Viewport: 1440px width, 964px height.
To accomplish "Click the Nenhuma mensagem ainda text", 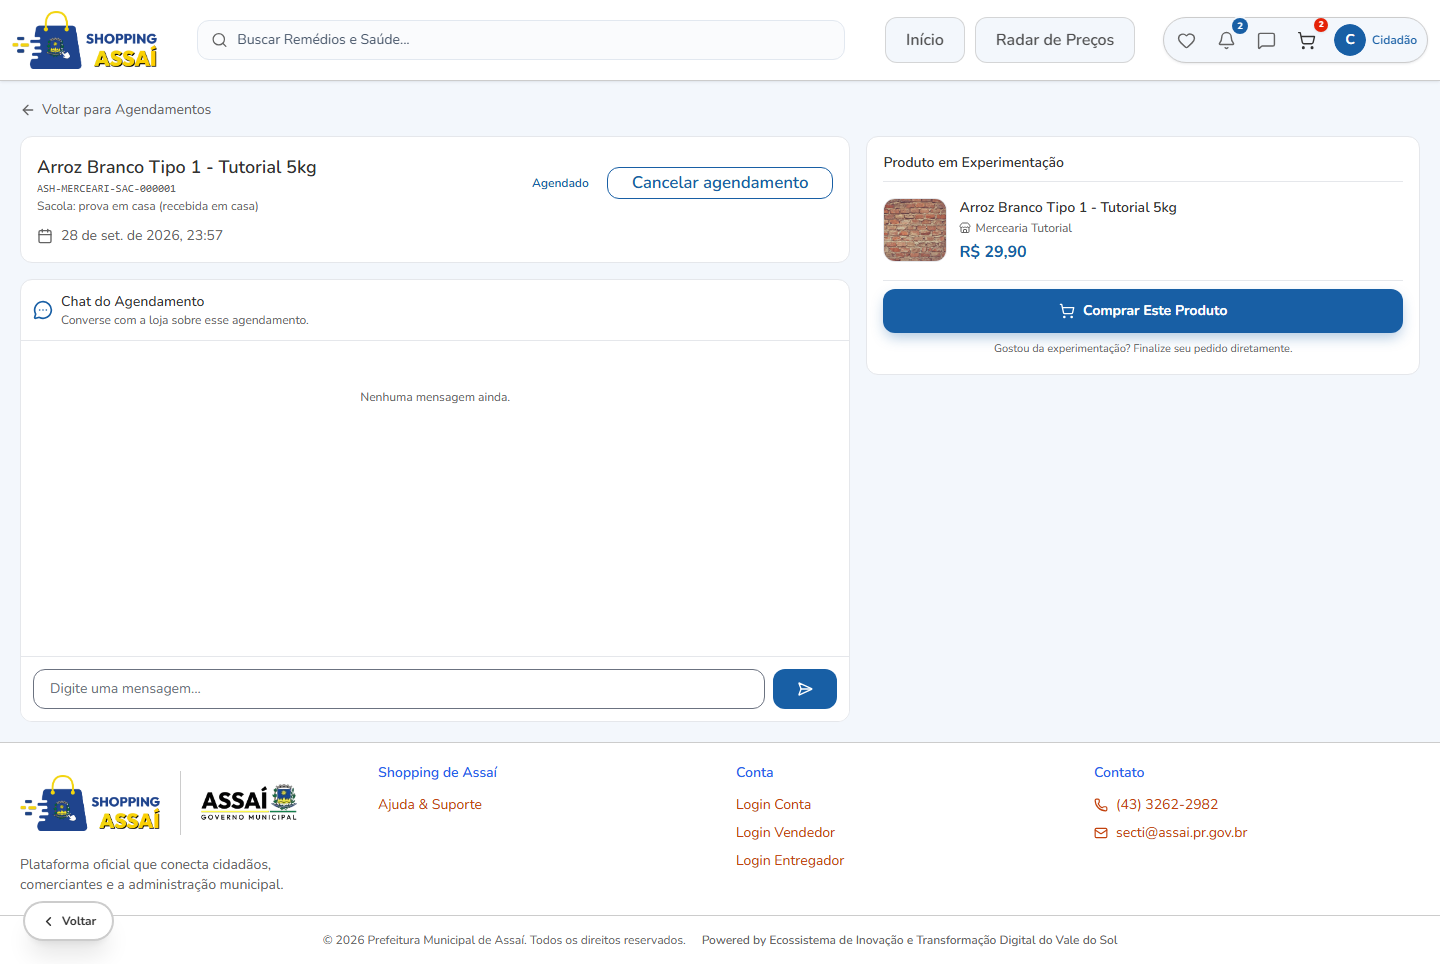I will click(435, 397).
